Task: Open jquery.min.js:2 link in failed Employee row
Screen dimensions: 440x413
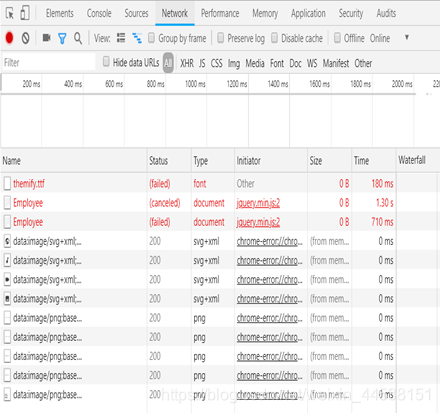Action: [x=258, y=222]
